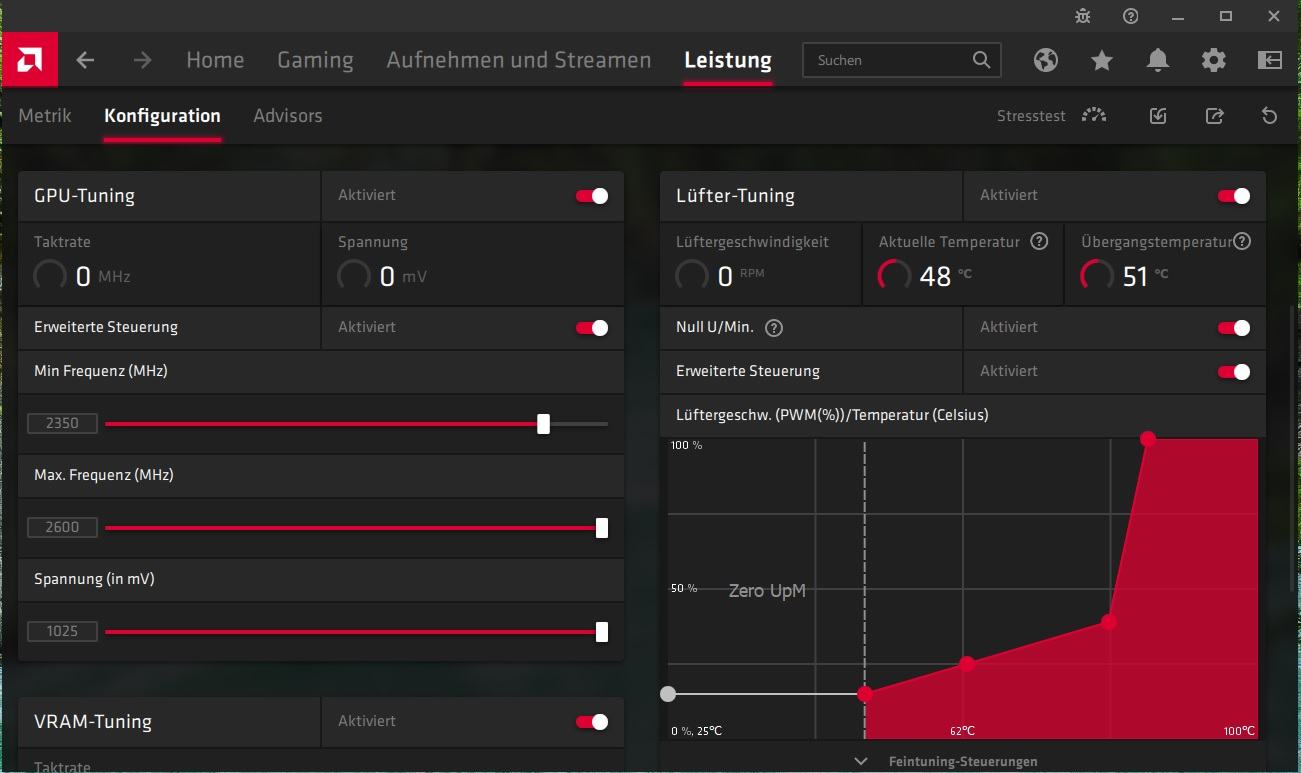Show help for Null U/Min.
Image resolution: width=1301 pixels, height=773 pixels.
pyautogui.click(x=774, y=327)
